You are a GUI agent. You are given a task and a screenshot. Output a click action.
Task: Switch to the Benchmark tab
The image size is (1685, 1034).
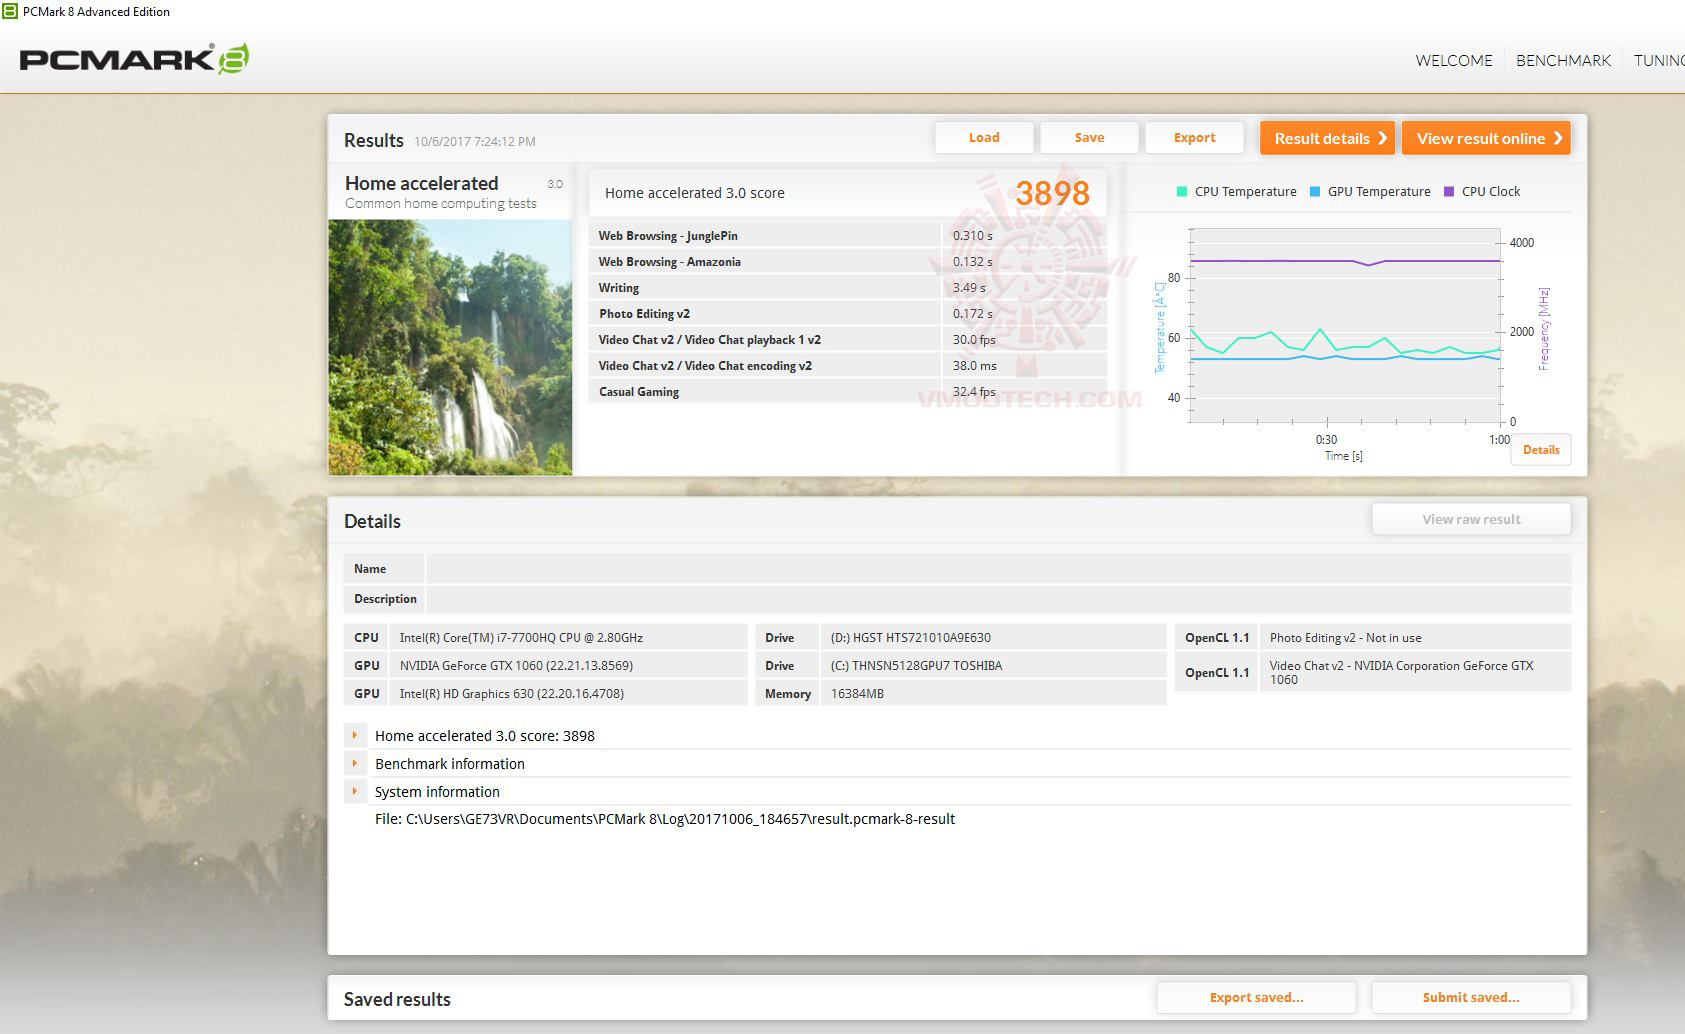point(1563,60)
